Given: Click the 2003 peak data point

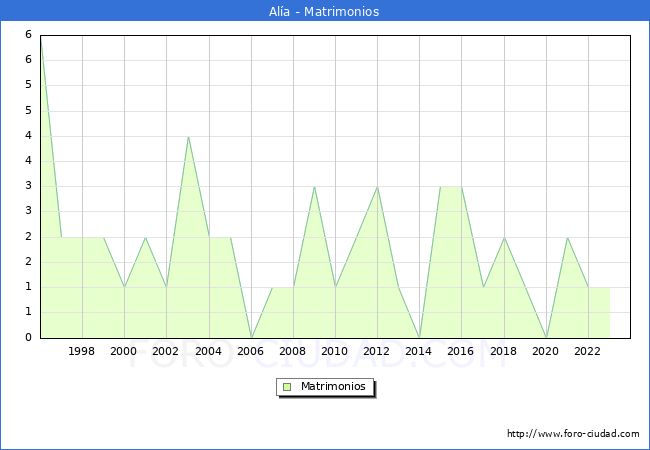Looking at the screenshot, I should [x=188, y=136].
